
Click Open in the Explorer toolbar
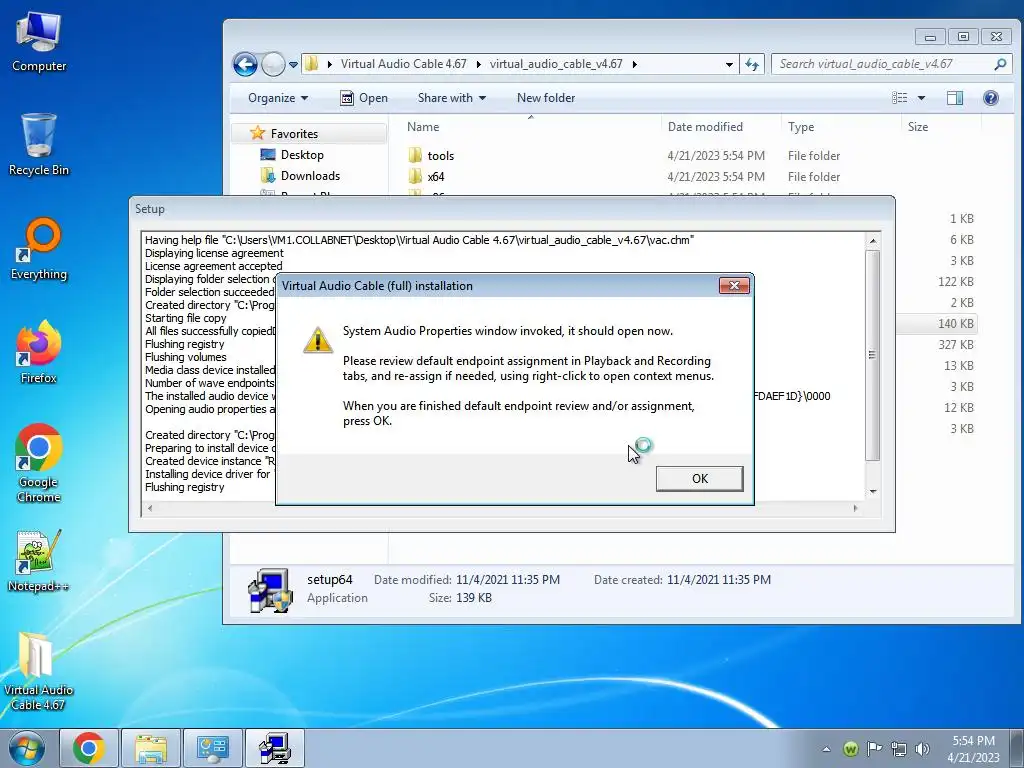pos(364,98)
